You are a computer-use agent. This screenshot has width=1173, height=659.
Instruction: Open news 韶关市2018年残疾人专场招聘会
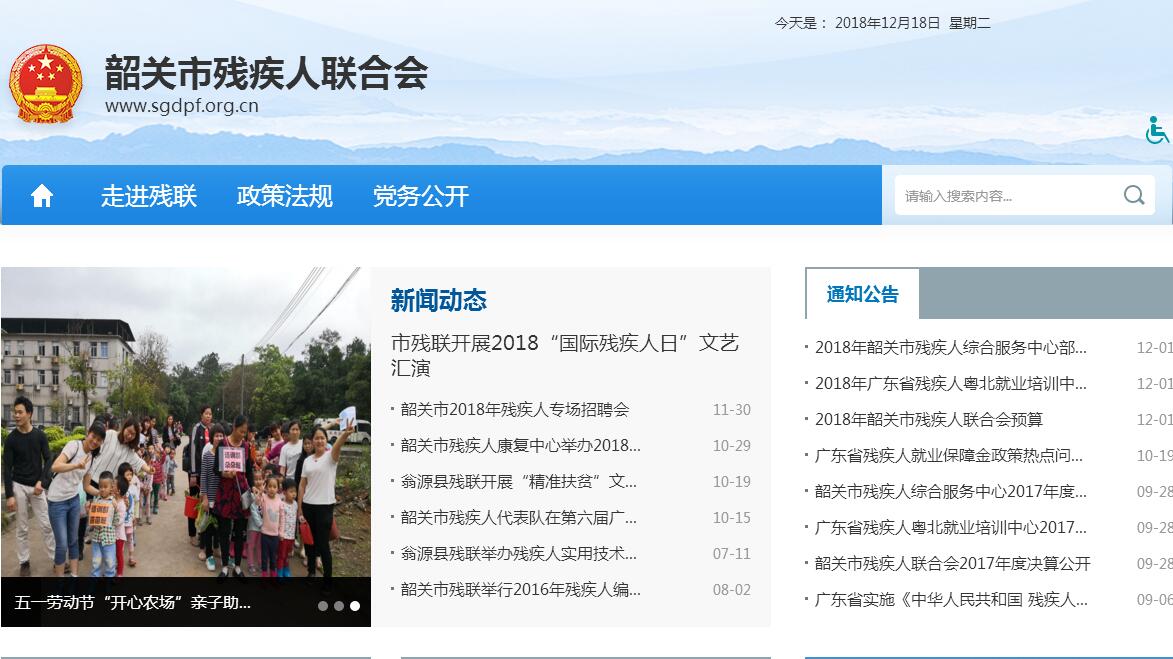[515, 410]
